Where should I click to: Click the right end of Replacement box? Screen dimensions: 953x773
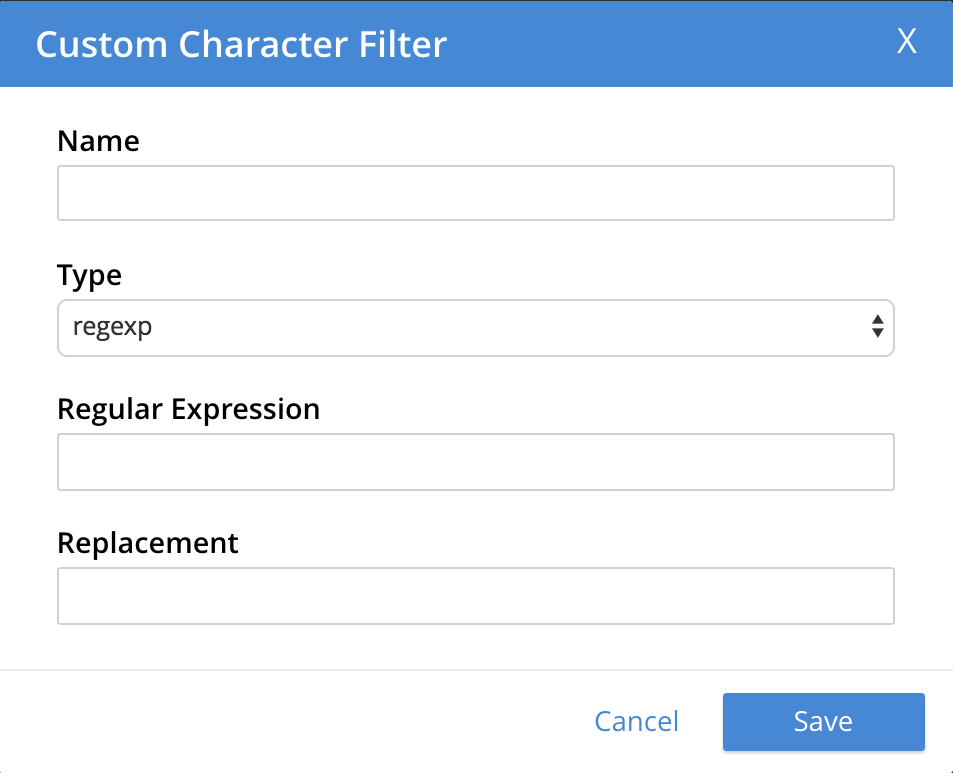click(870, 596)
